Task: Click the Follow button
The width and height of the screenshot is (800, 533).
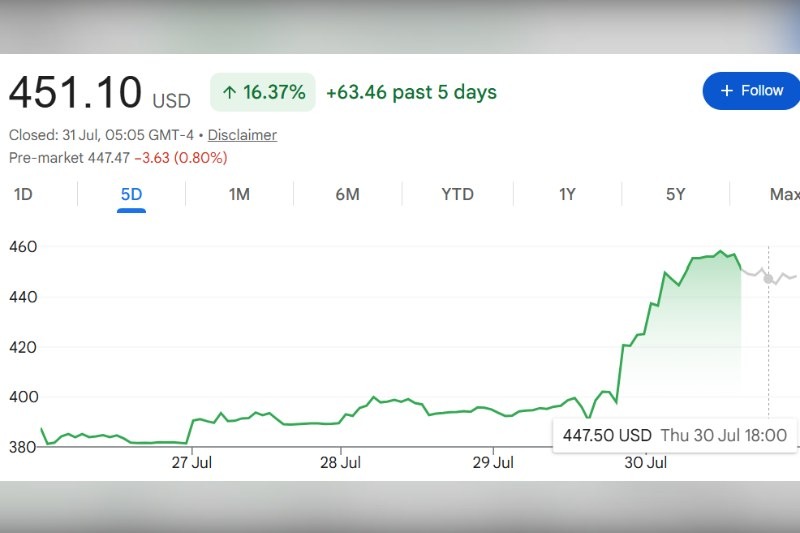Action: [751, 91]
